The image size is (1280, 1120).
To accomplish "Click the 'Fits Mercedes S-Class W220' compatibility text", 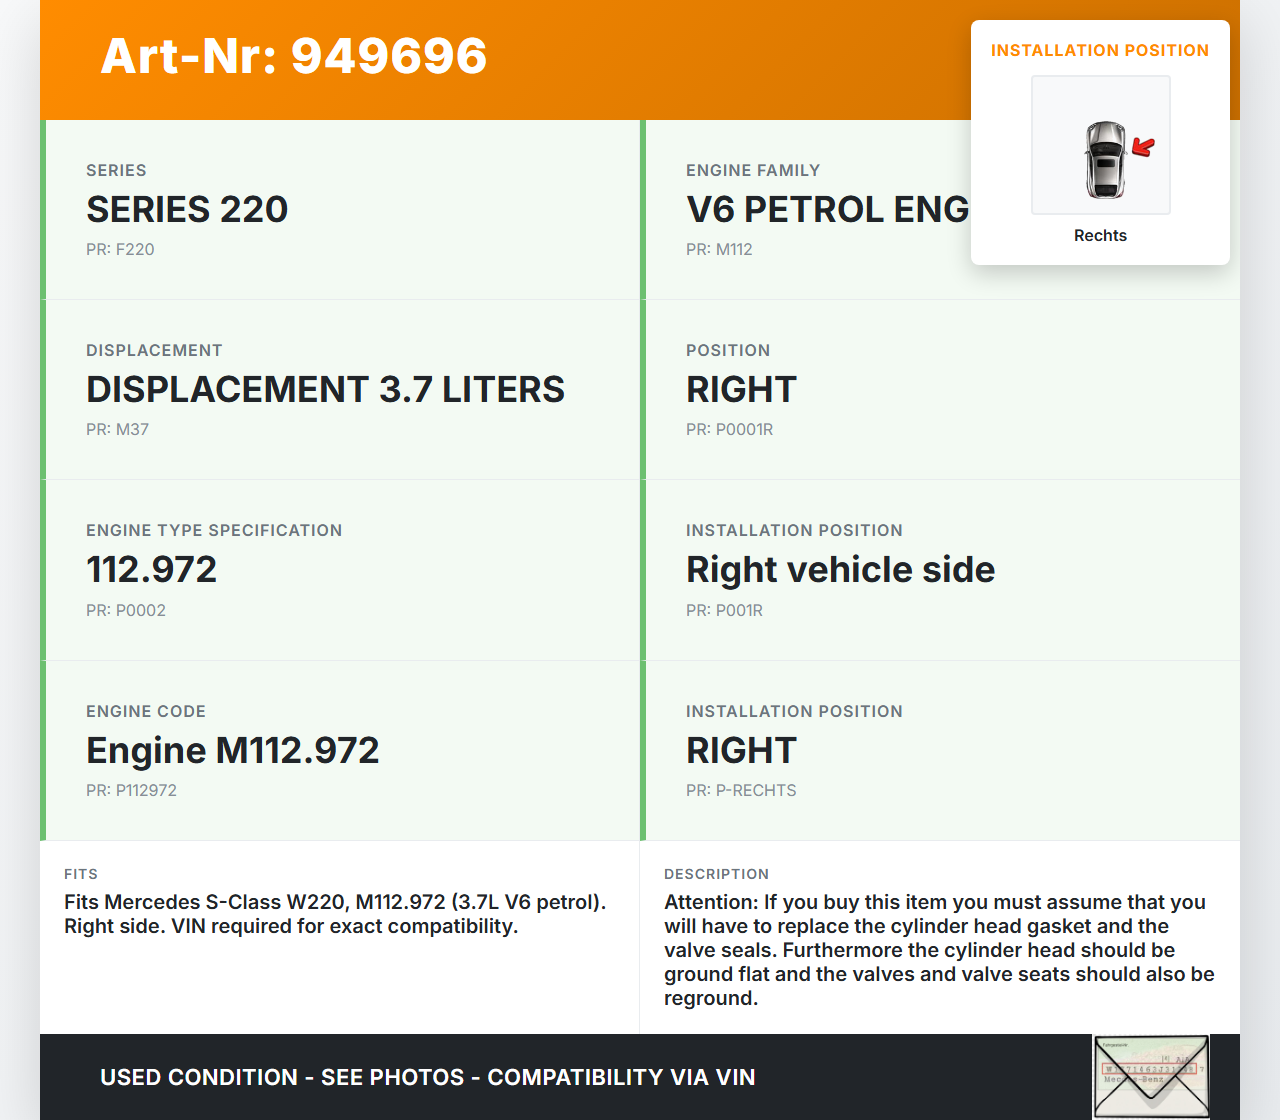I will point(335,914).
